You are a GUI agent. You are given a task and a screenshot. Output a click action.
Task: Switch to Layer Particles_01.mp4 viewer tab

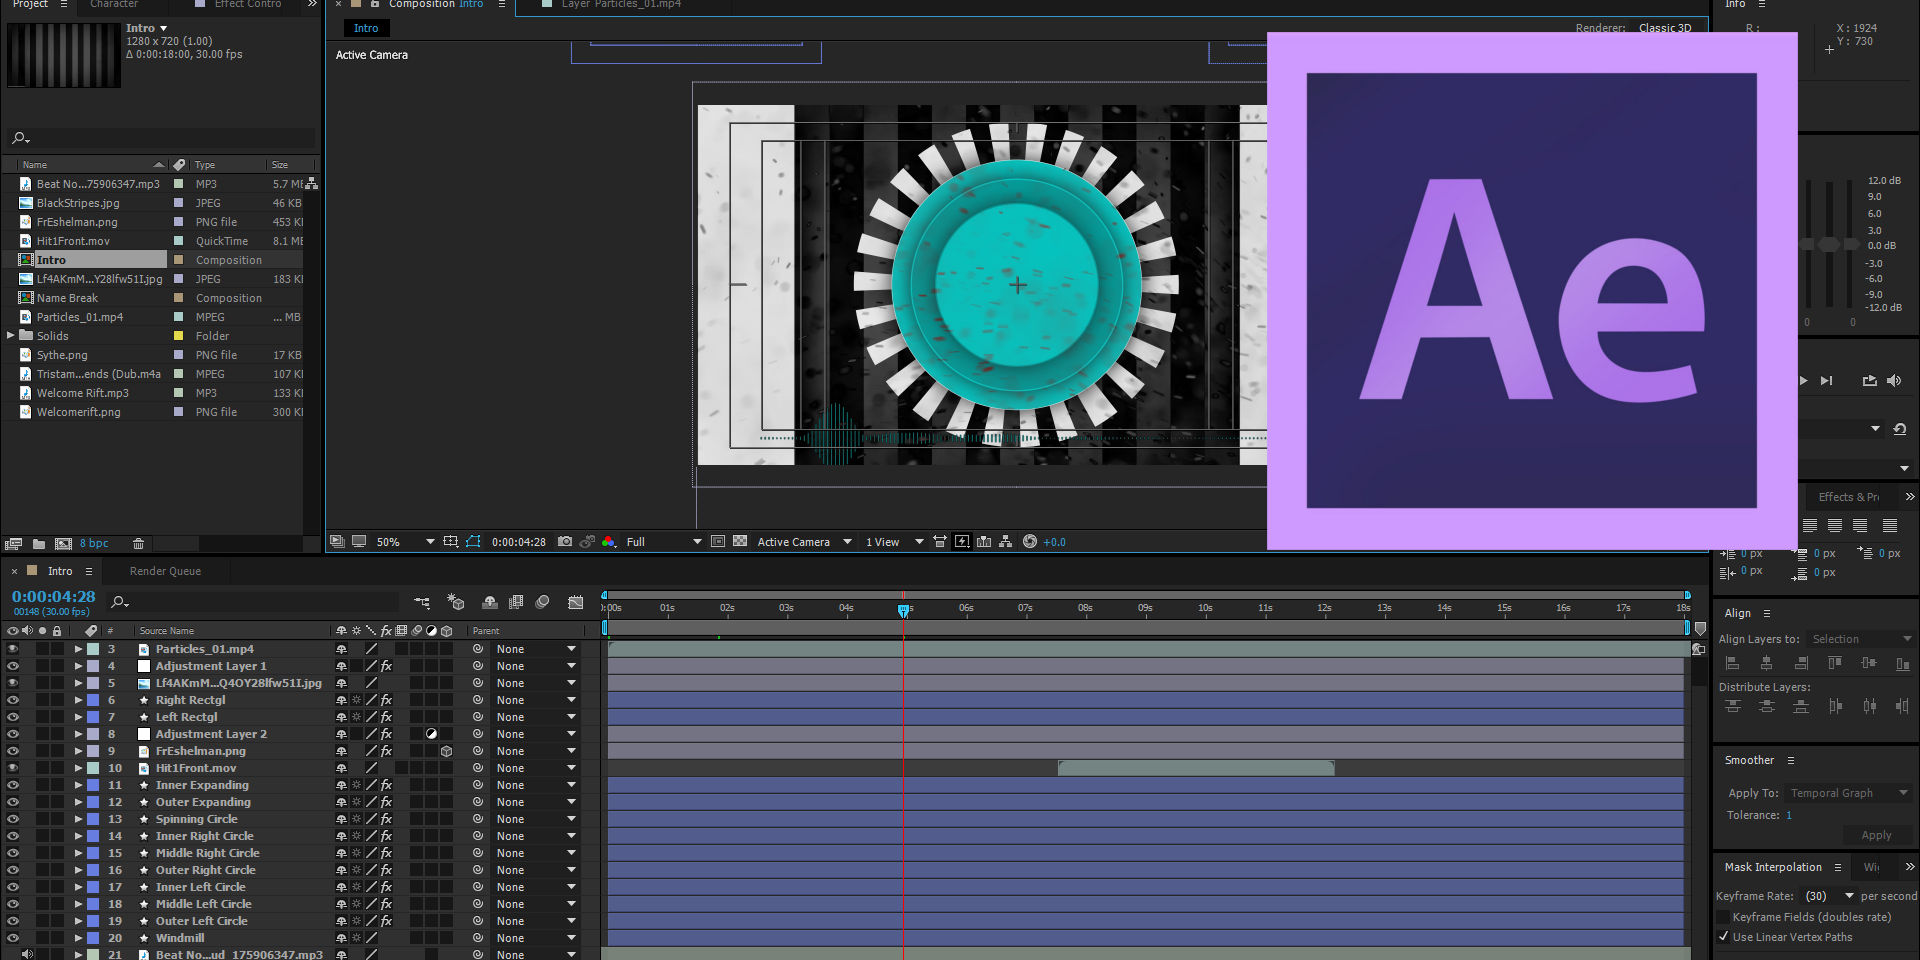coord(620,5)
